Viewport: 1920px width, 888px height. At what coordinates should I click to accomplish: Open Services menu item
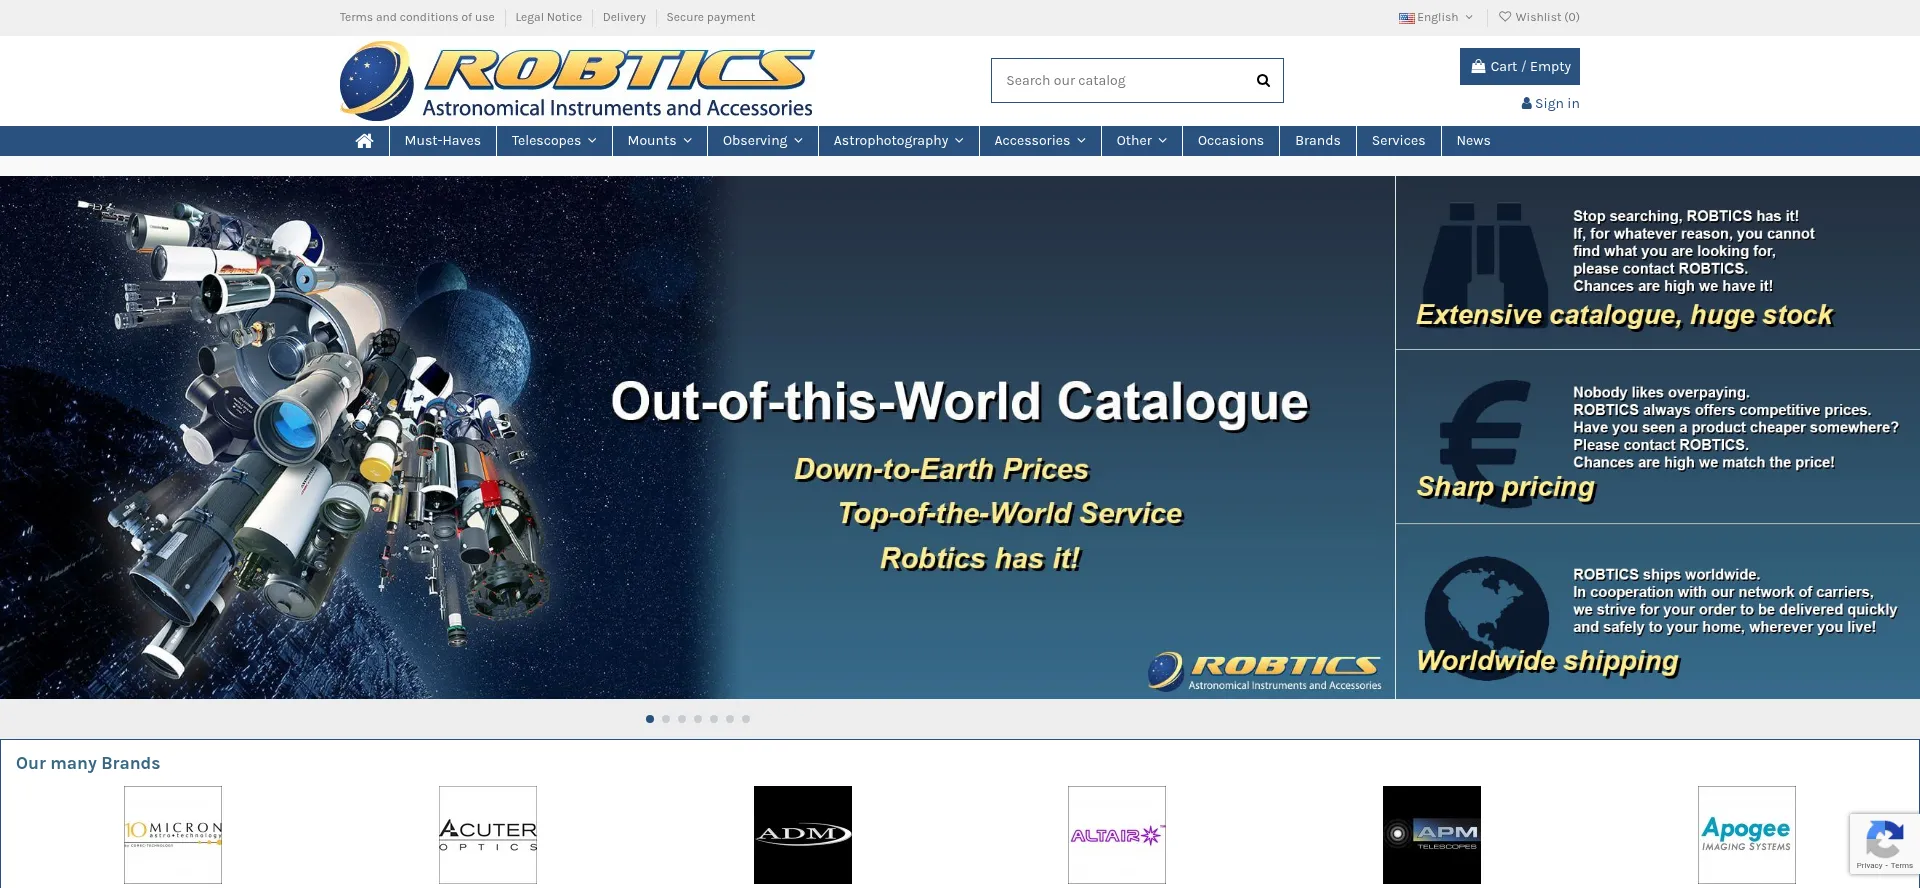(1399, 141)
